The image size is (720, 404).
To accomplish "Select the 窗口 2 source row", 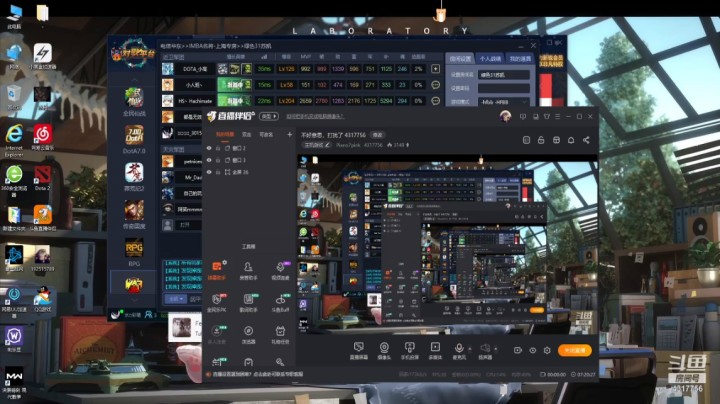I will (x=248, y=148).
